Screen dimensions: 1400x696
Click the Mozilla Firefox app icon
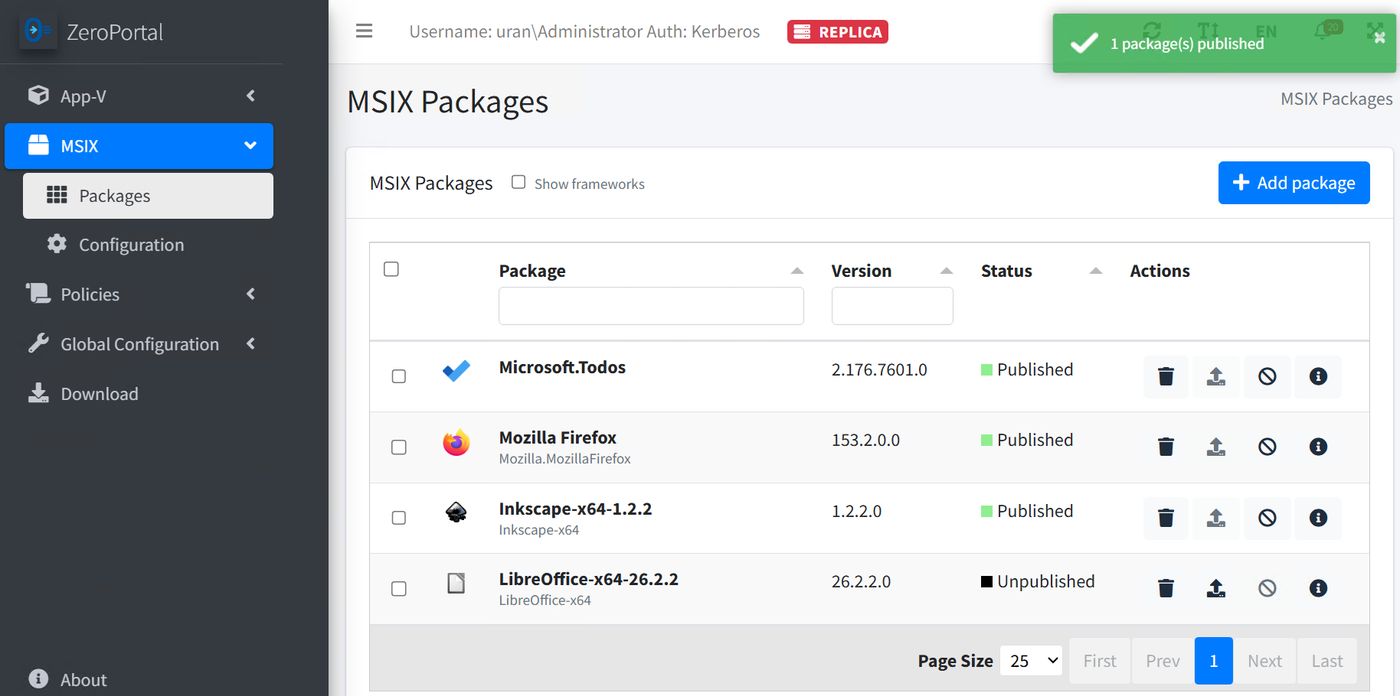pos(456,442)
